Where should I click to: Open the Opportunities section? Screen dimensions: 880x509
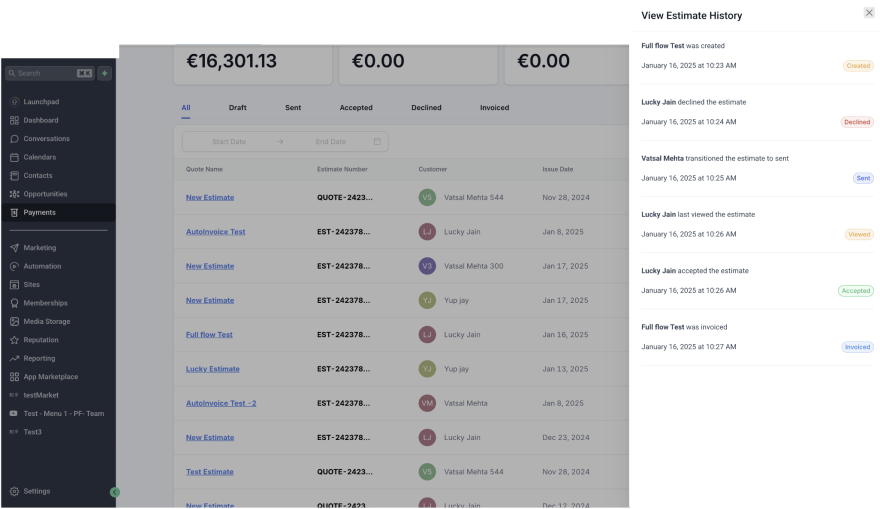coord(45,194)
